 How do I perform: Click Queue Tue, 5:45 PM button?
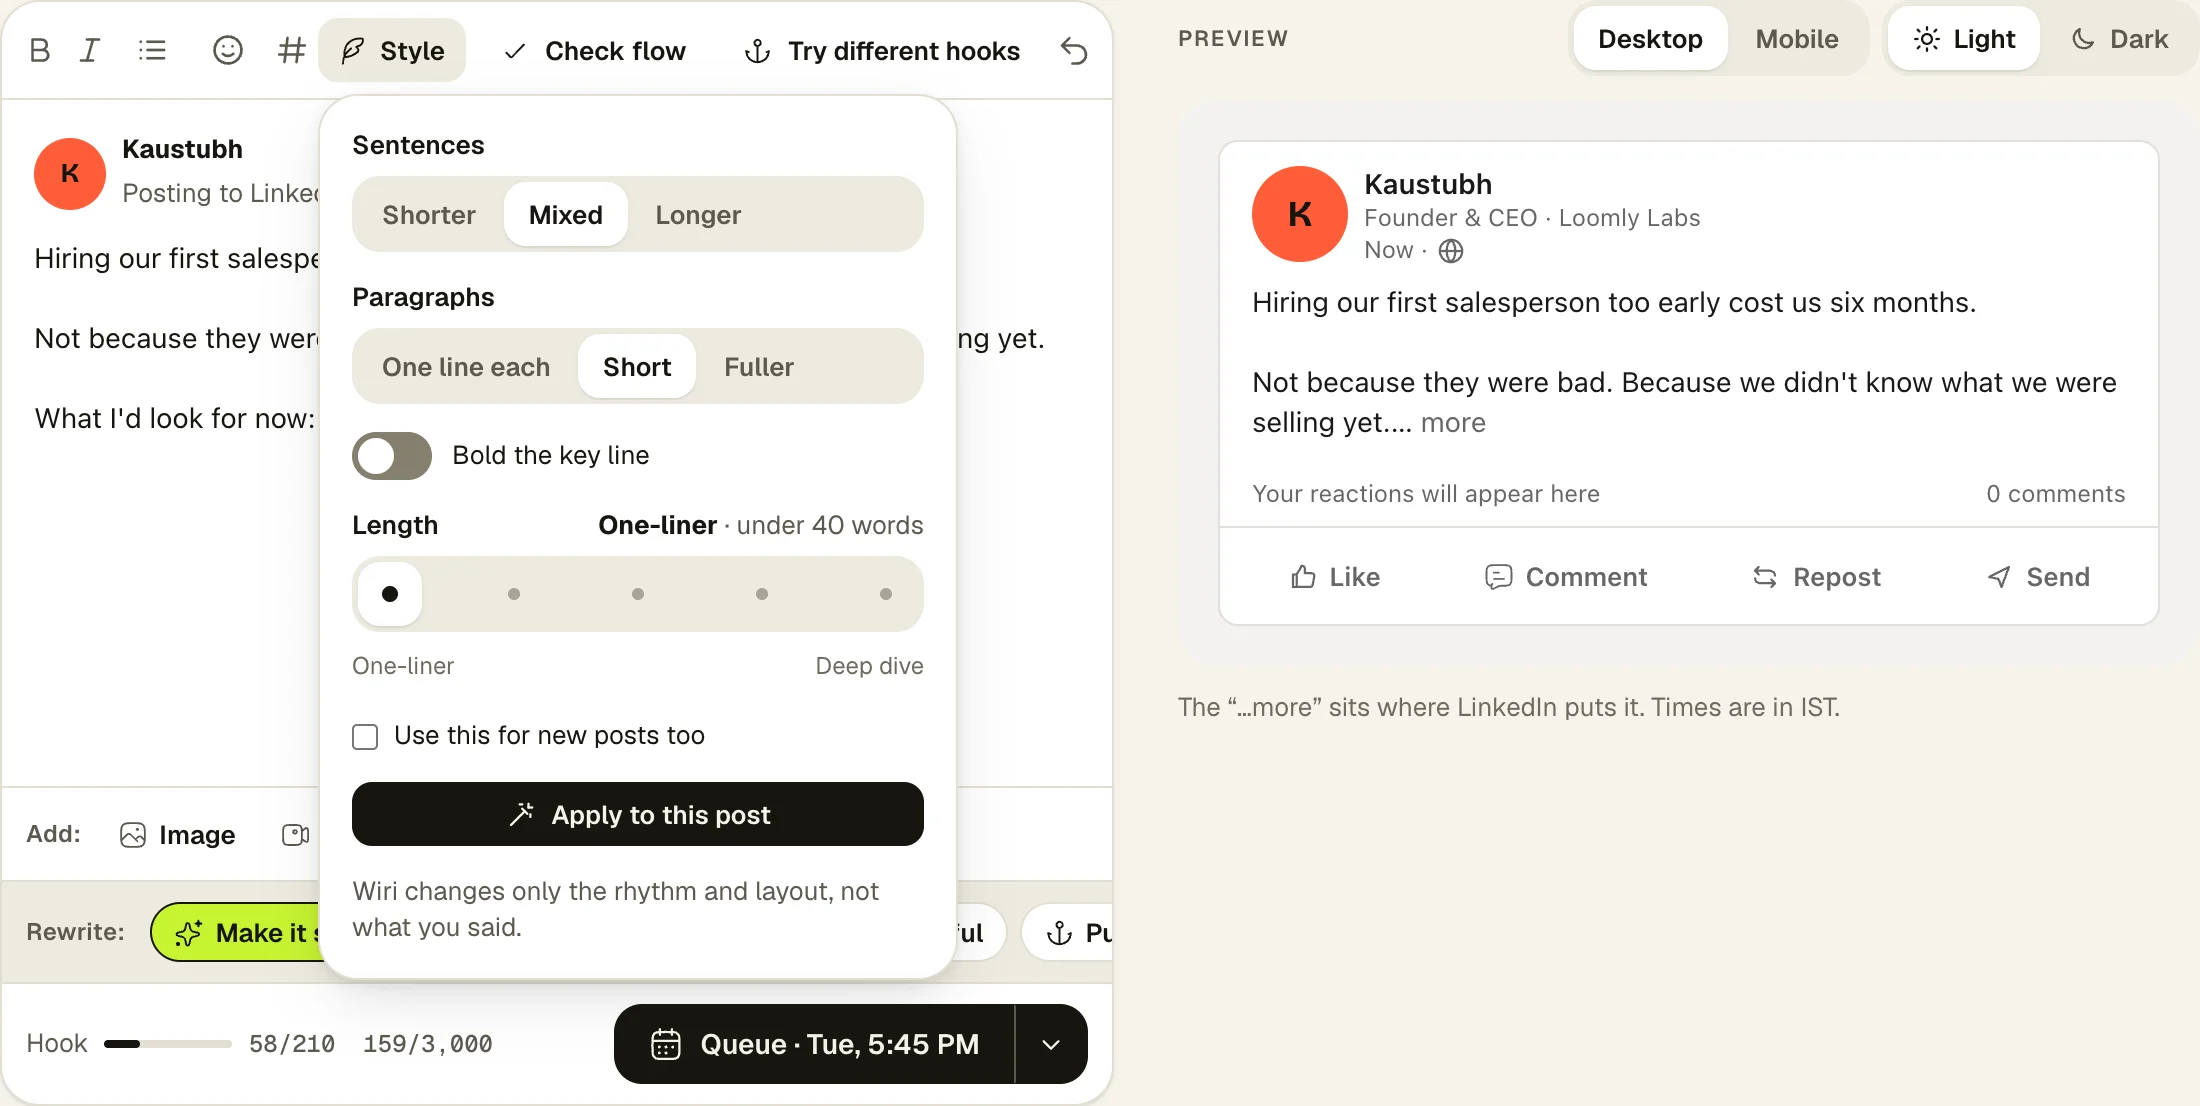(x=815, y=1044)
